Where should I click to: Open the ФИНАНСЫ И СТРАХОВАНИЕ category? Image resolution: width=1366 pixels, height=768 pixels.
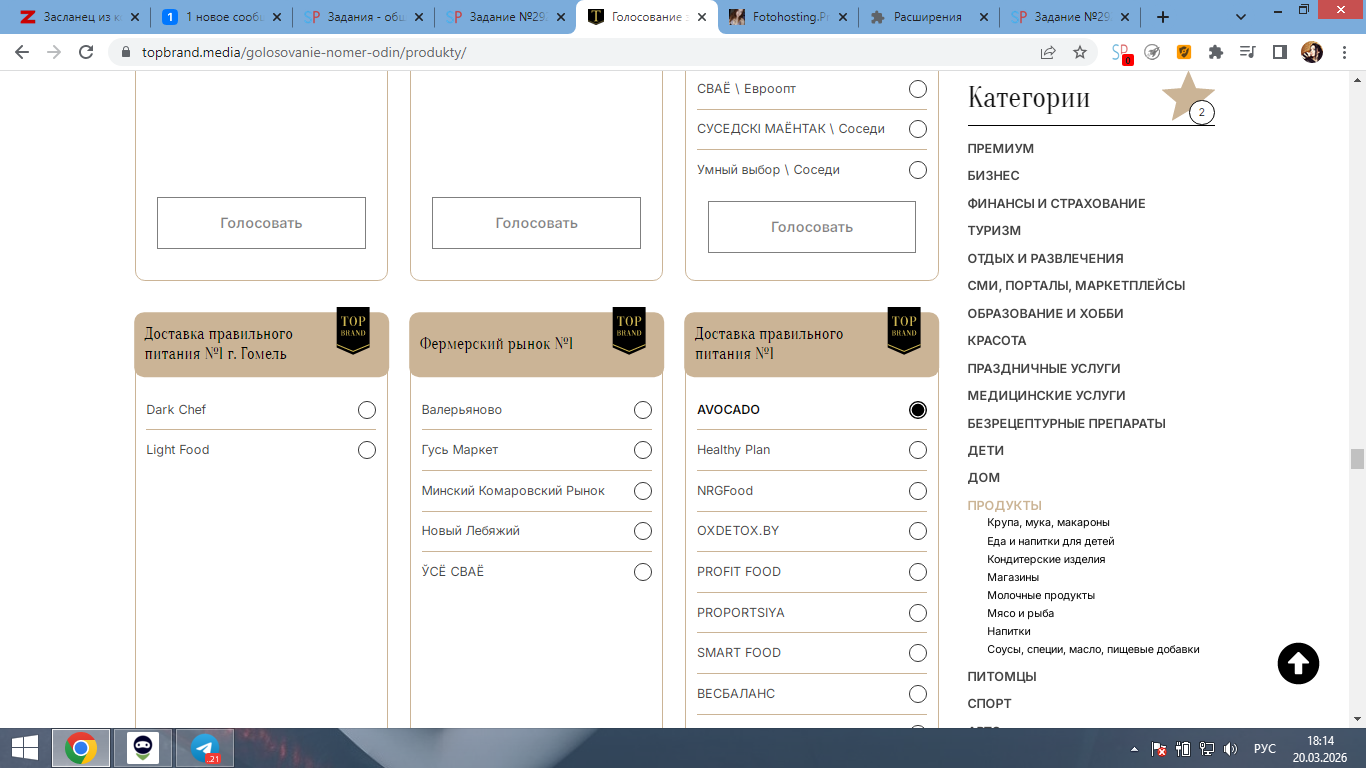point(1056,204)
